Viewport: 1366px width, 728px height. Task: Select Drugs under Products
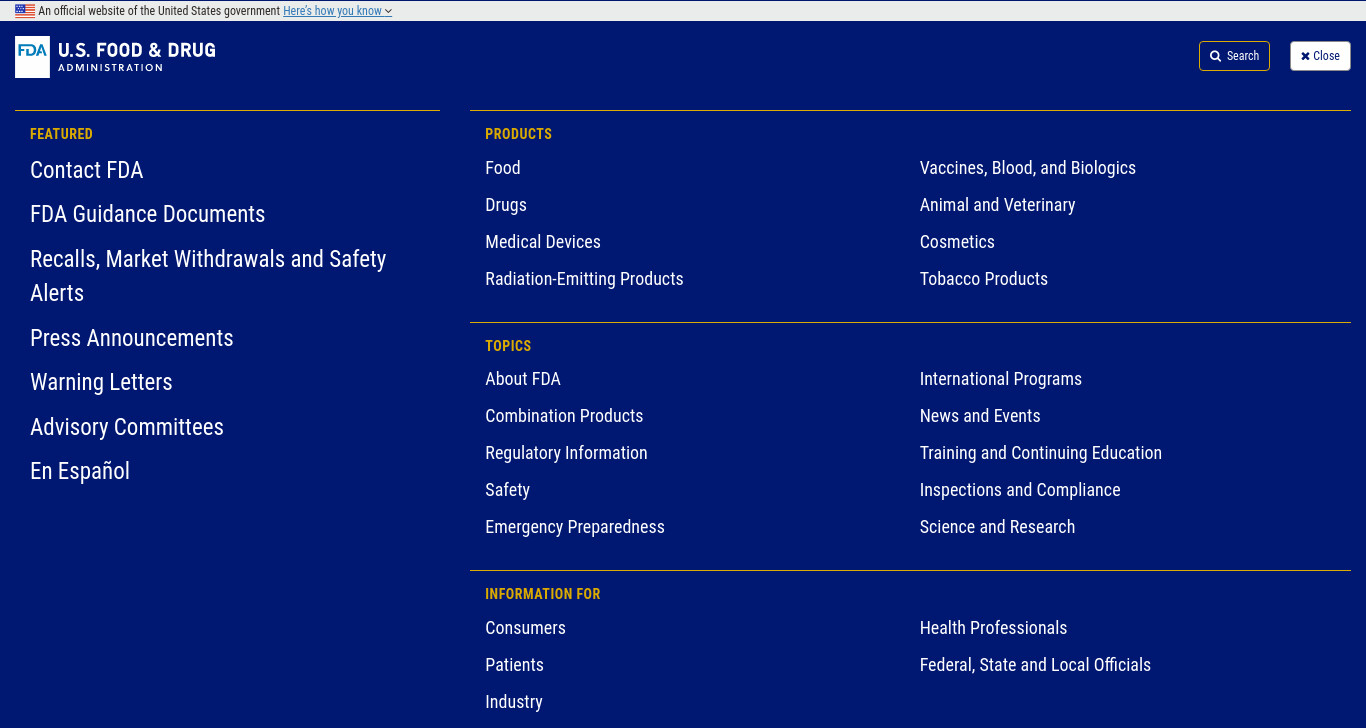(506, 205)
